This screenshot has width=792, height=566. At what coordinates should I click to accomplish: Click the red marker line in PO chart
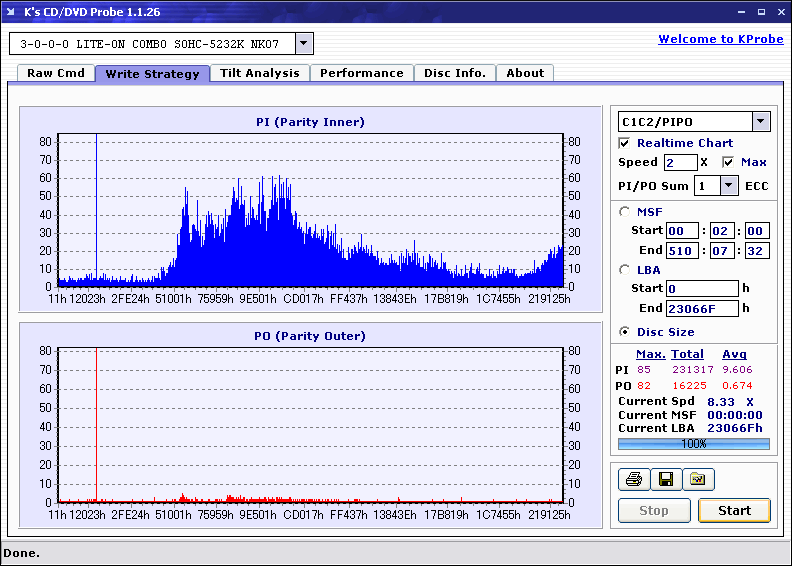pyautogui.click(x=96, y=425)
